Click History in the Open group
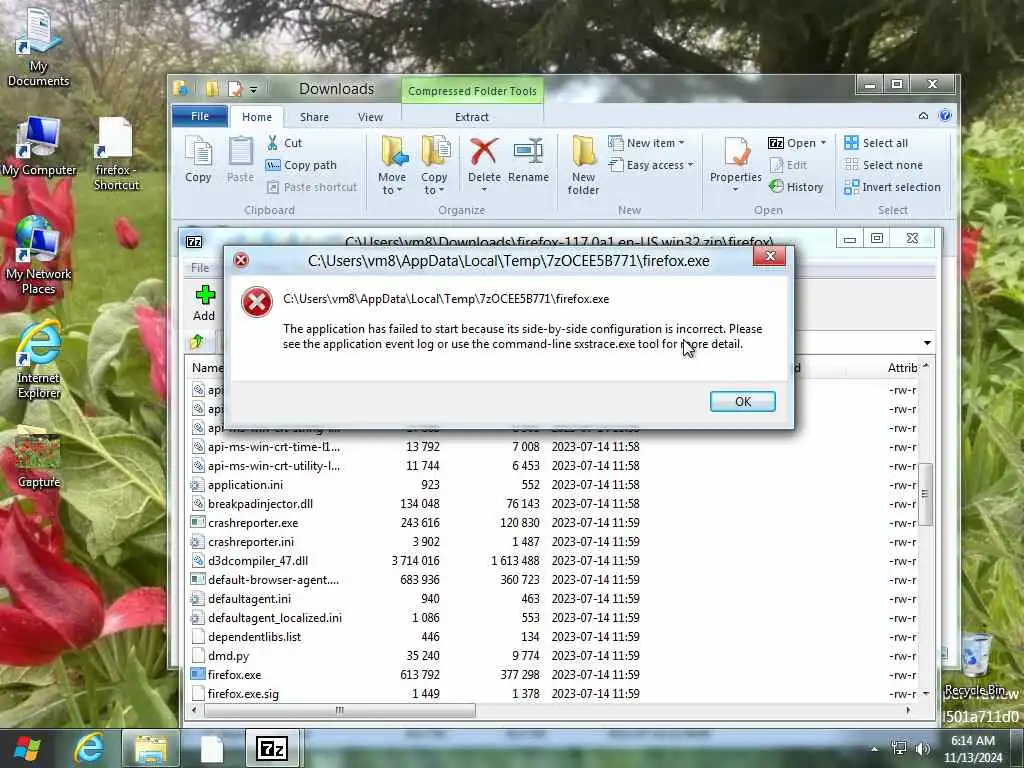Screen dimensions: 1024x768 (796, 187)
